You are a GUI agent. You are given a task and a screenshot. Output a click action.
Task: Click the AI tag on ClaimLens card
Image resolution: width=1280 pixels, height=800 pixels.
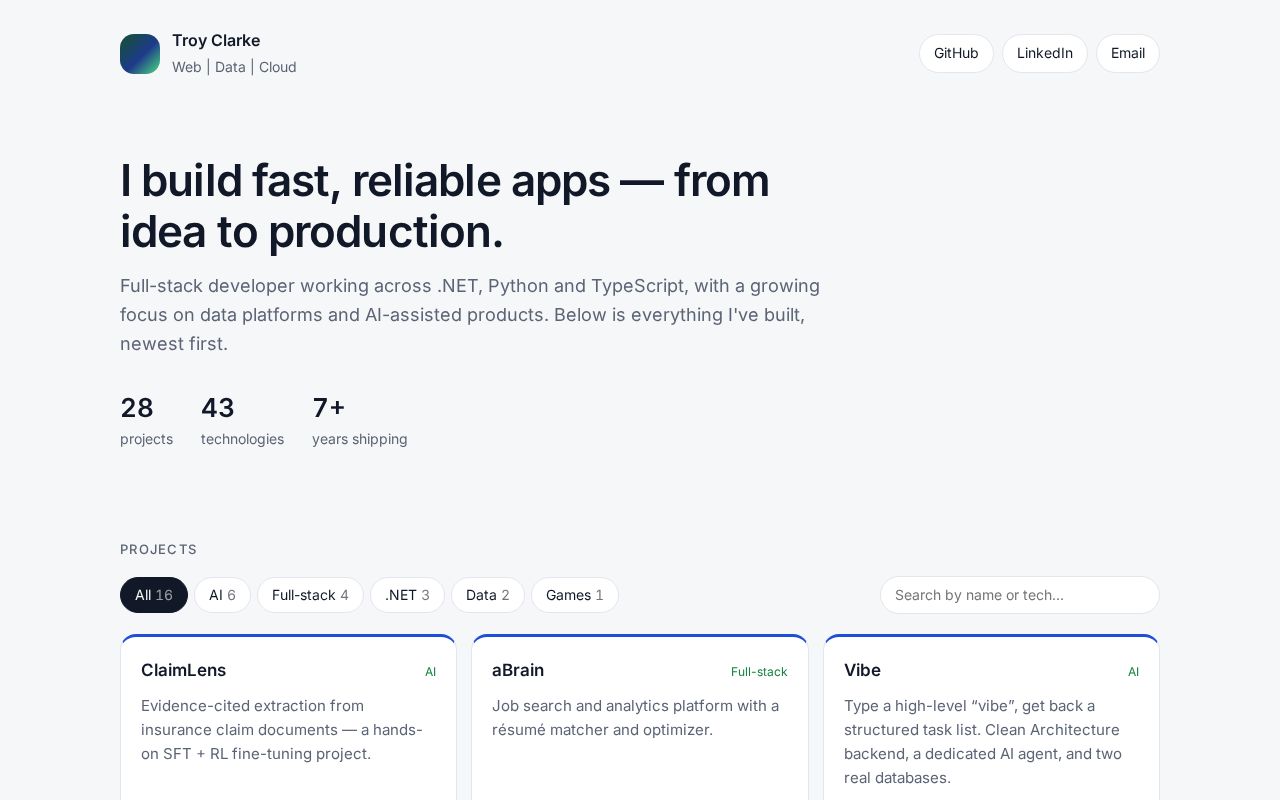[430, 672]
